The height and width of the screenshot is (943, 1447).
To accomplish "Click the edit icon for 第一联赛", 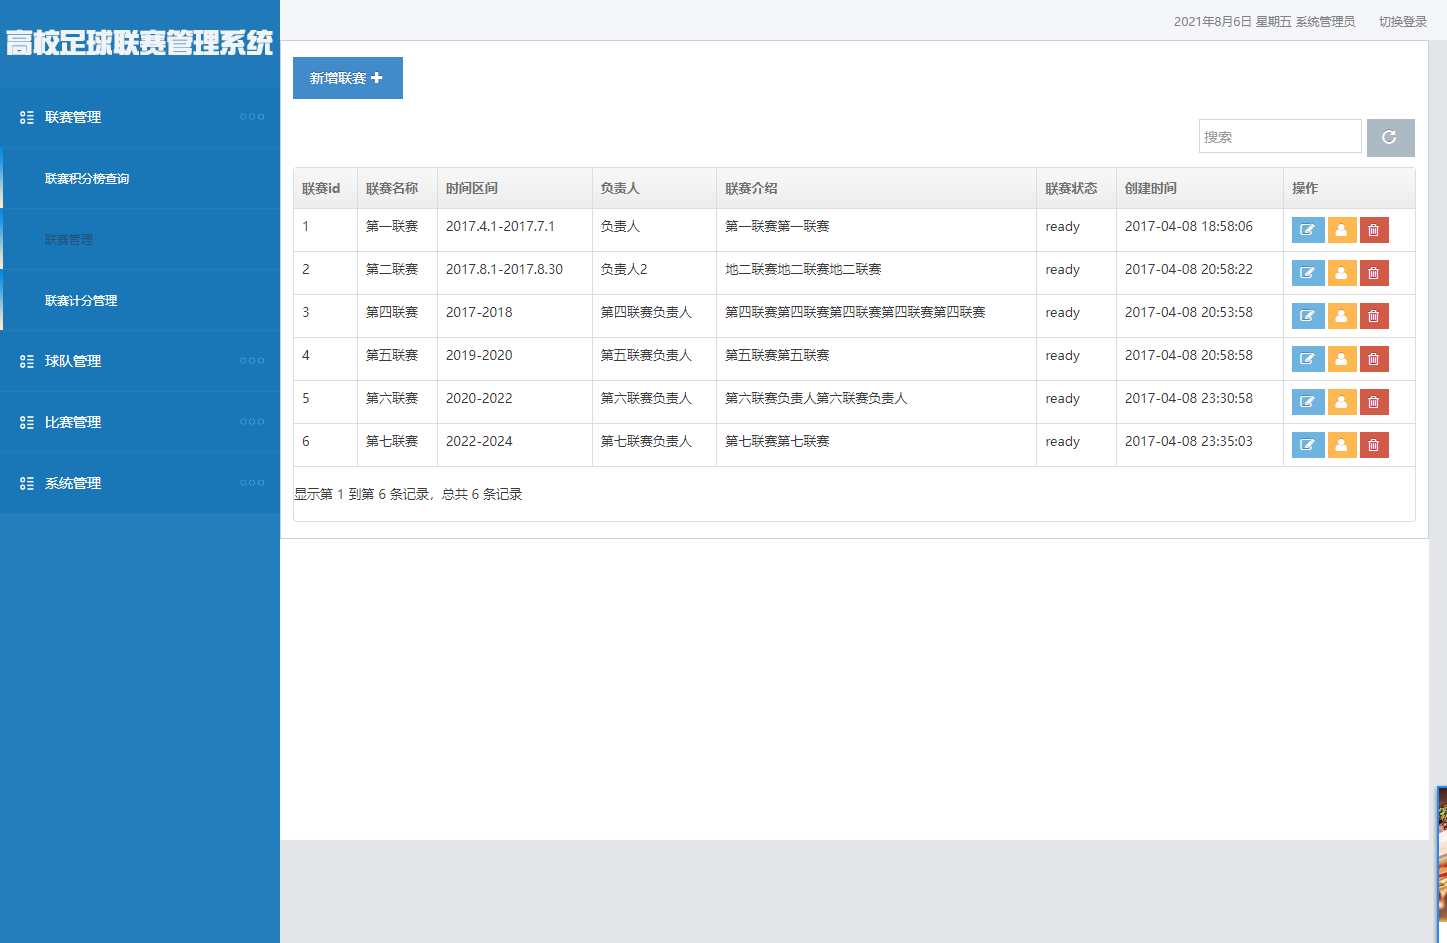I will pos(1308,229).
